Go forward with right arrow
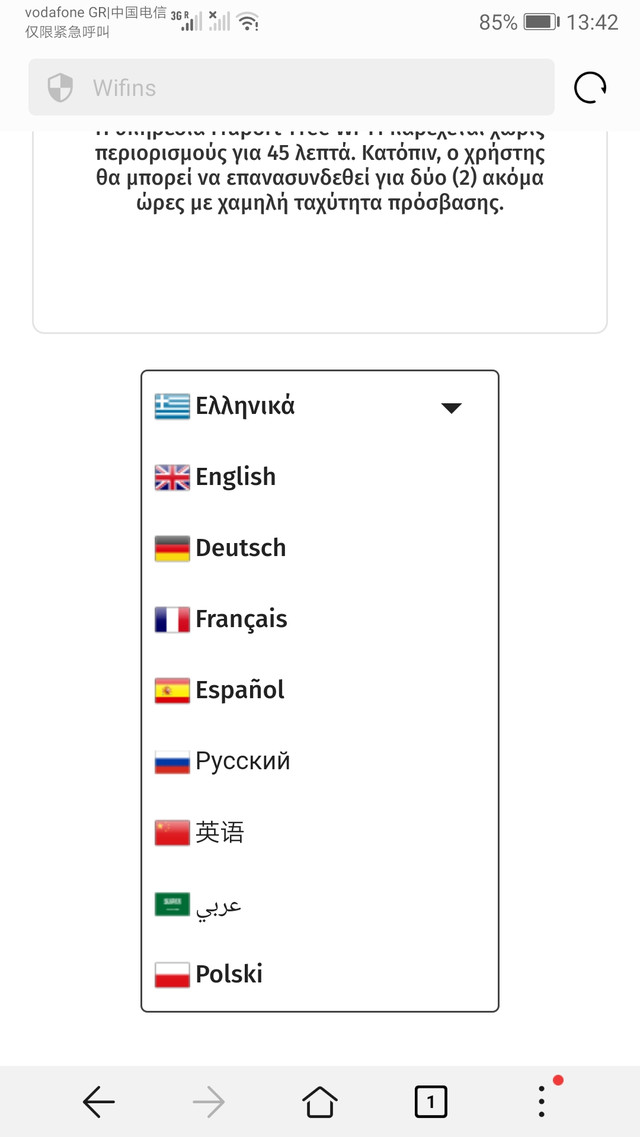 [x=209, y=1102]
